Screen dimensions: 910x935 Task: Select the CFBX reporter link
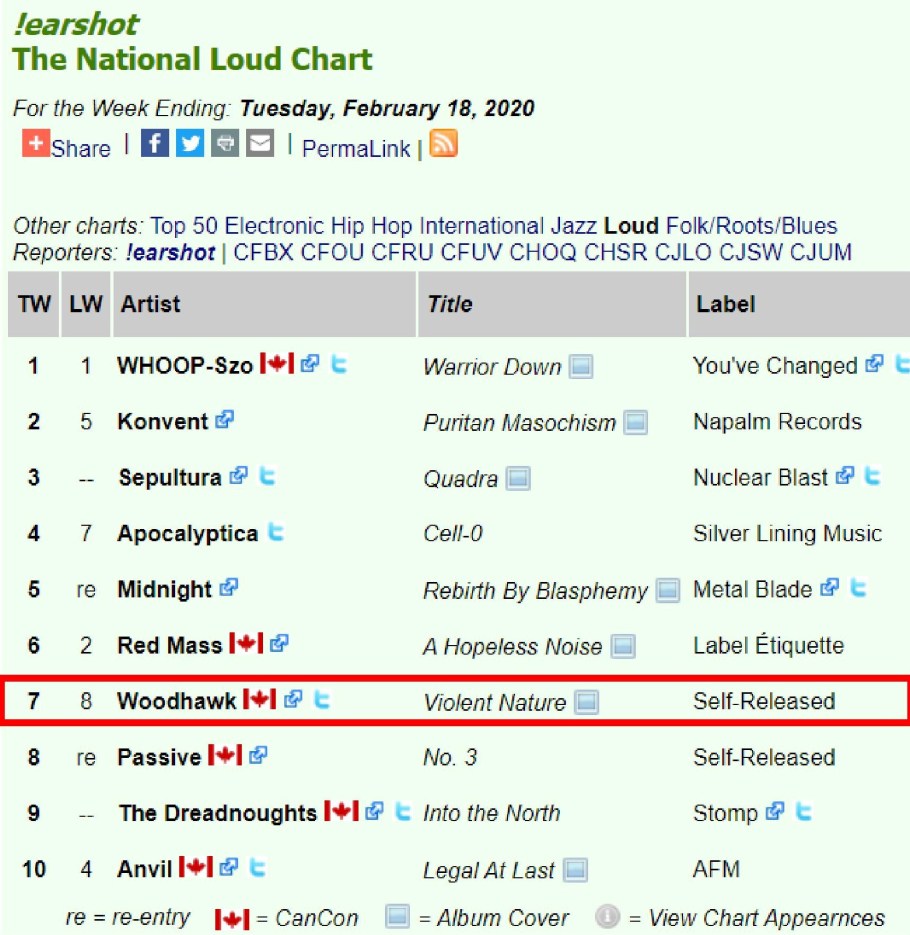[x=264, y=252]
